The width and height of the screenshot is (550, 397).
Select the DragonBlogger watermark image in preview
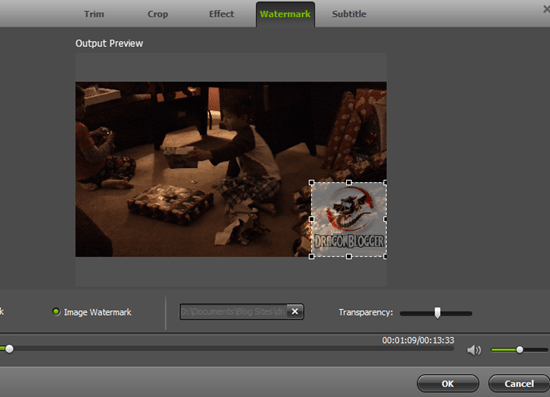coord(349,220)
